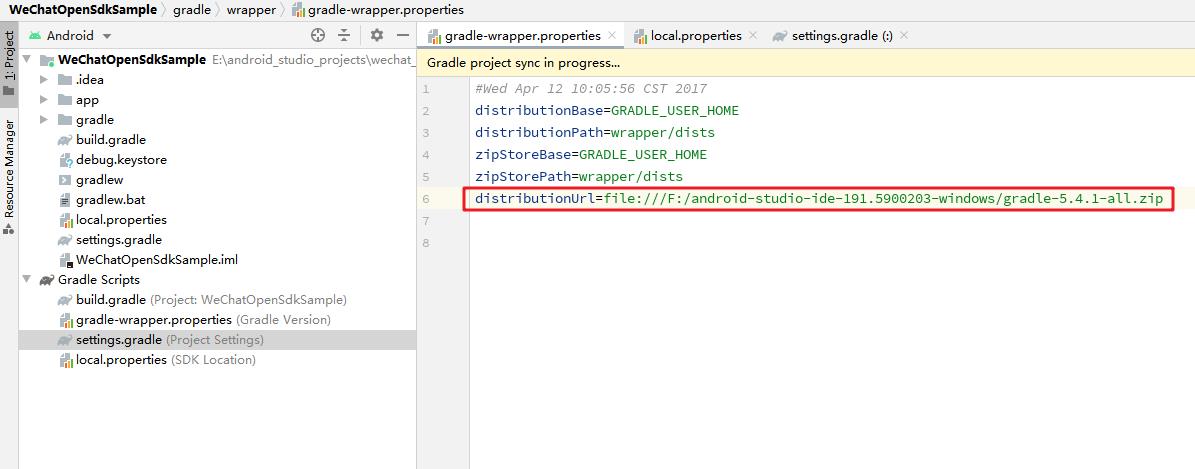This screenshot has width=1195, height=469.
Task: Click the Android icon in the panel header
Action: click(x=35, y=35)
